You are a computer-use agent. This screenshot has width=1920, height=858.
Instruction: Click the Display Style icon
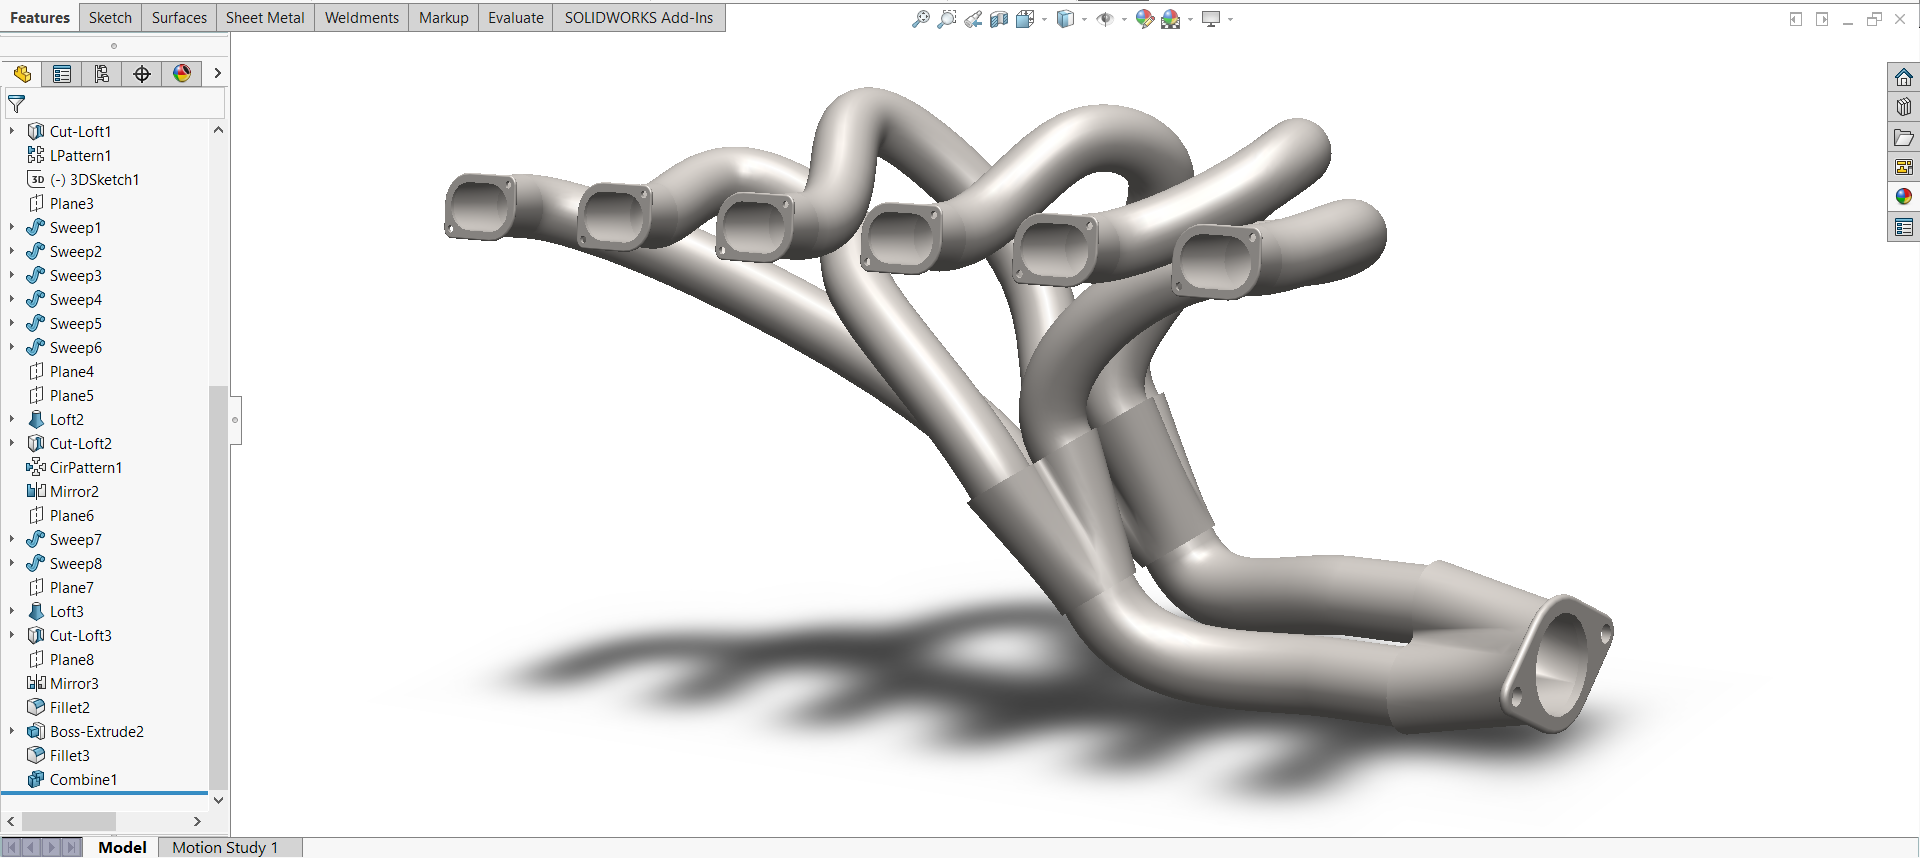pyautogui.click(x=1065, y=19)
